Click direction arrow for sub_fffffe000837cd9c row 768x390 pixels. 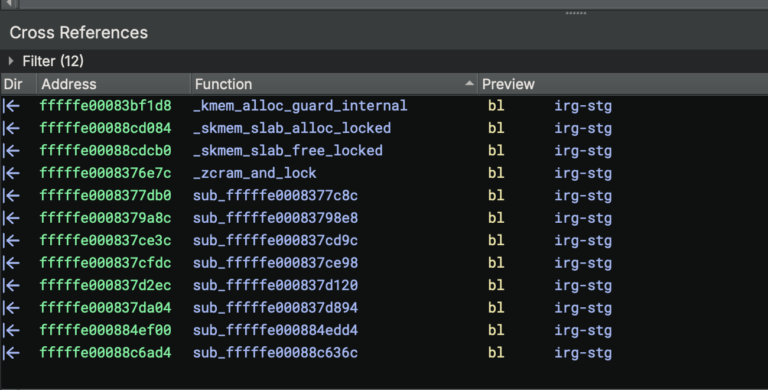click(11, 241)
